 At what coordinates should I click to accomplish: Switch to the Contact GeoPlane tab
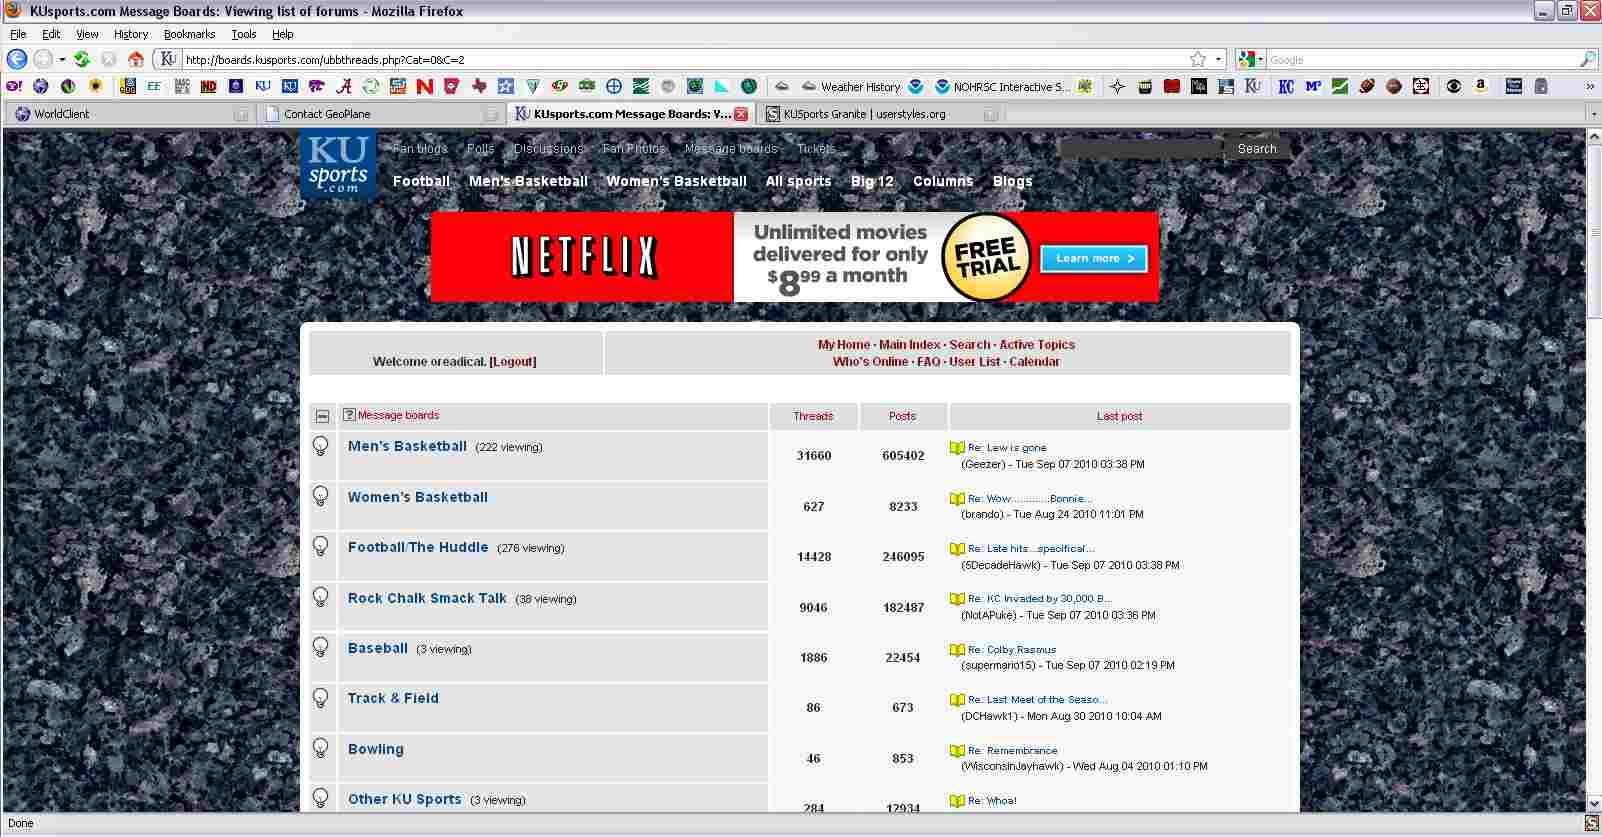[381, 114]
